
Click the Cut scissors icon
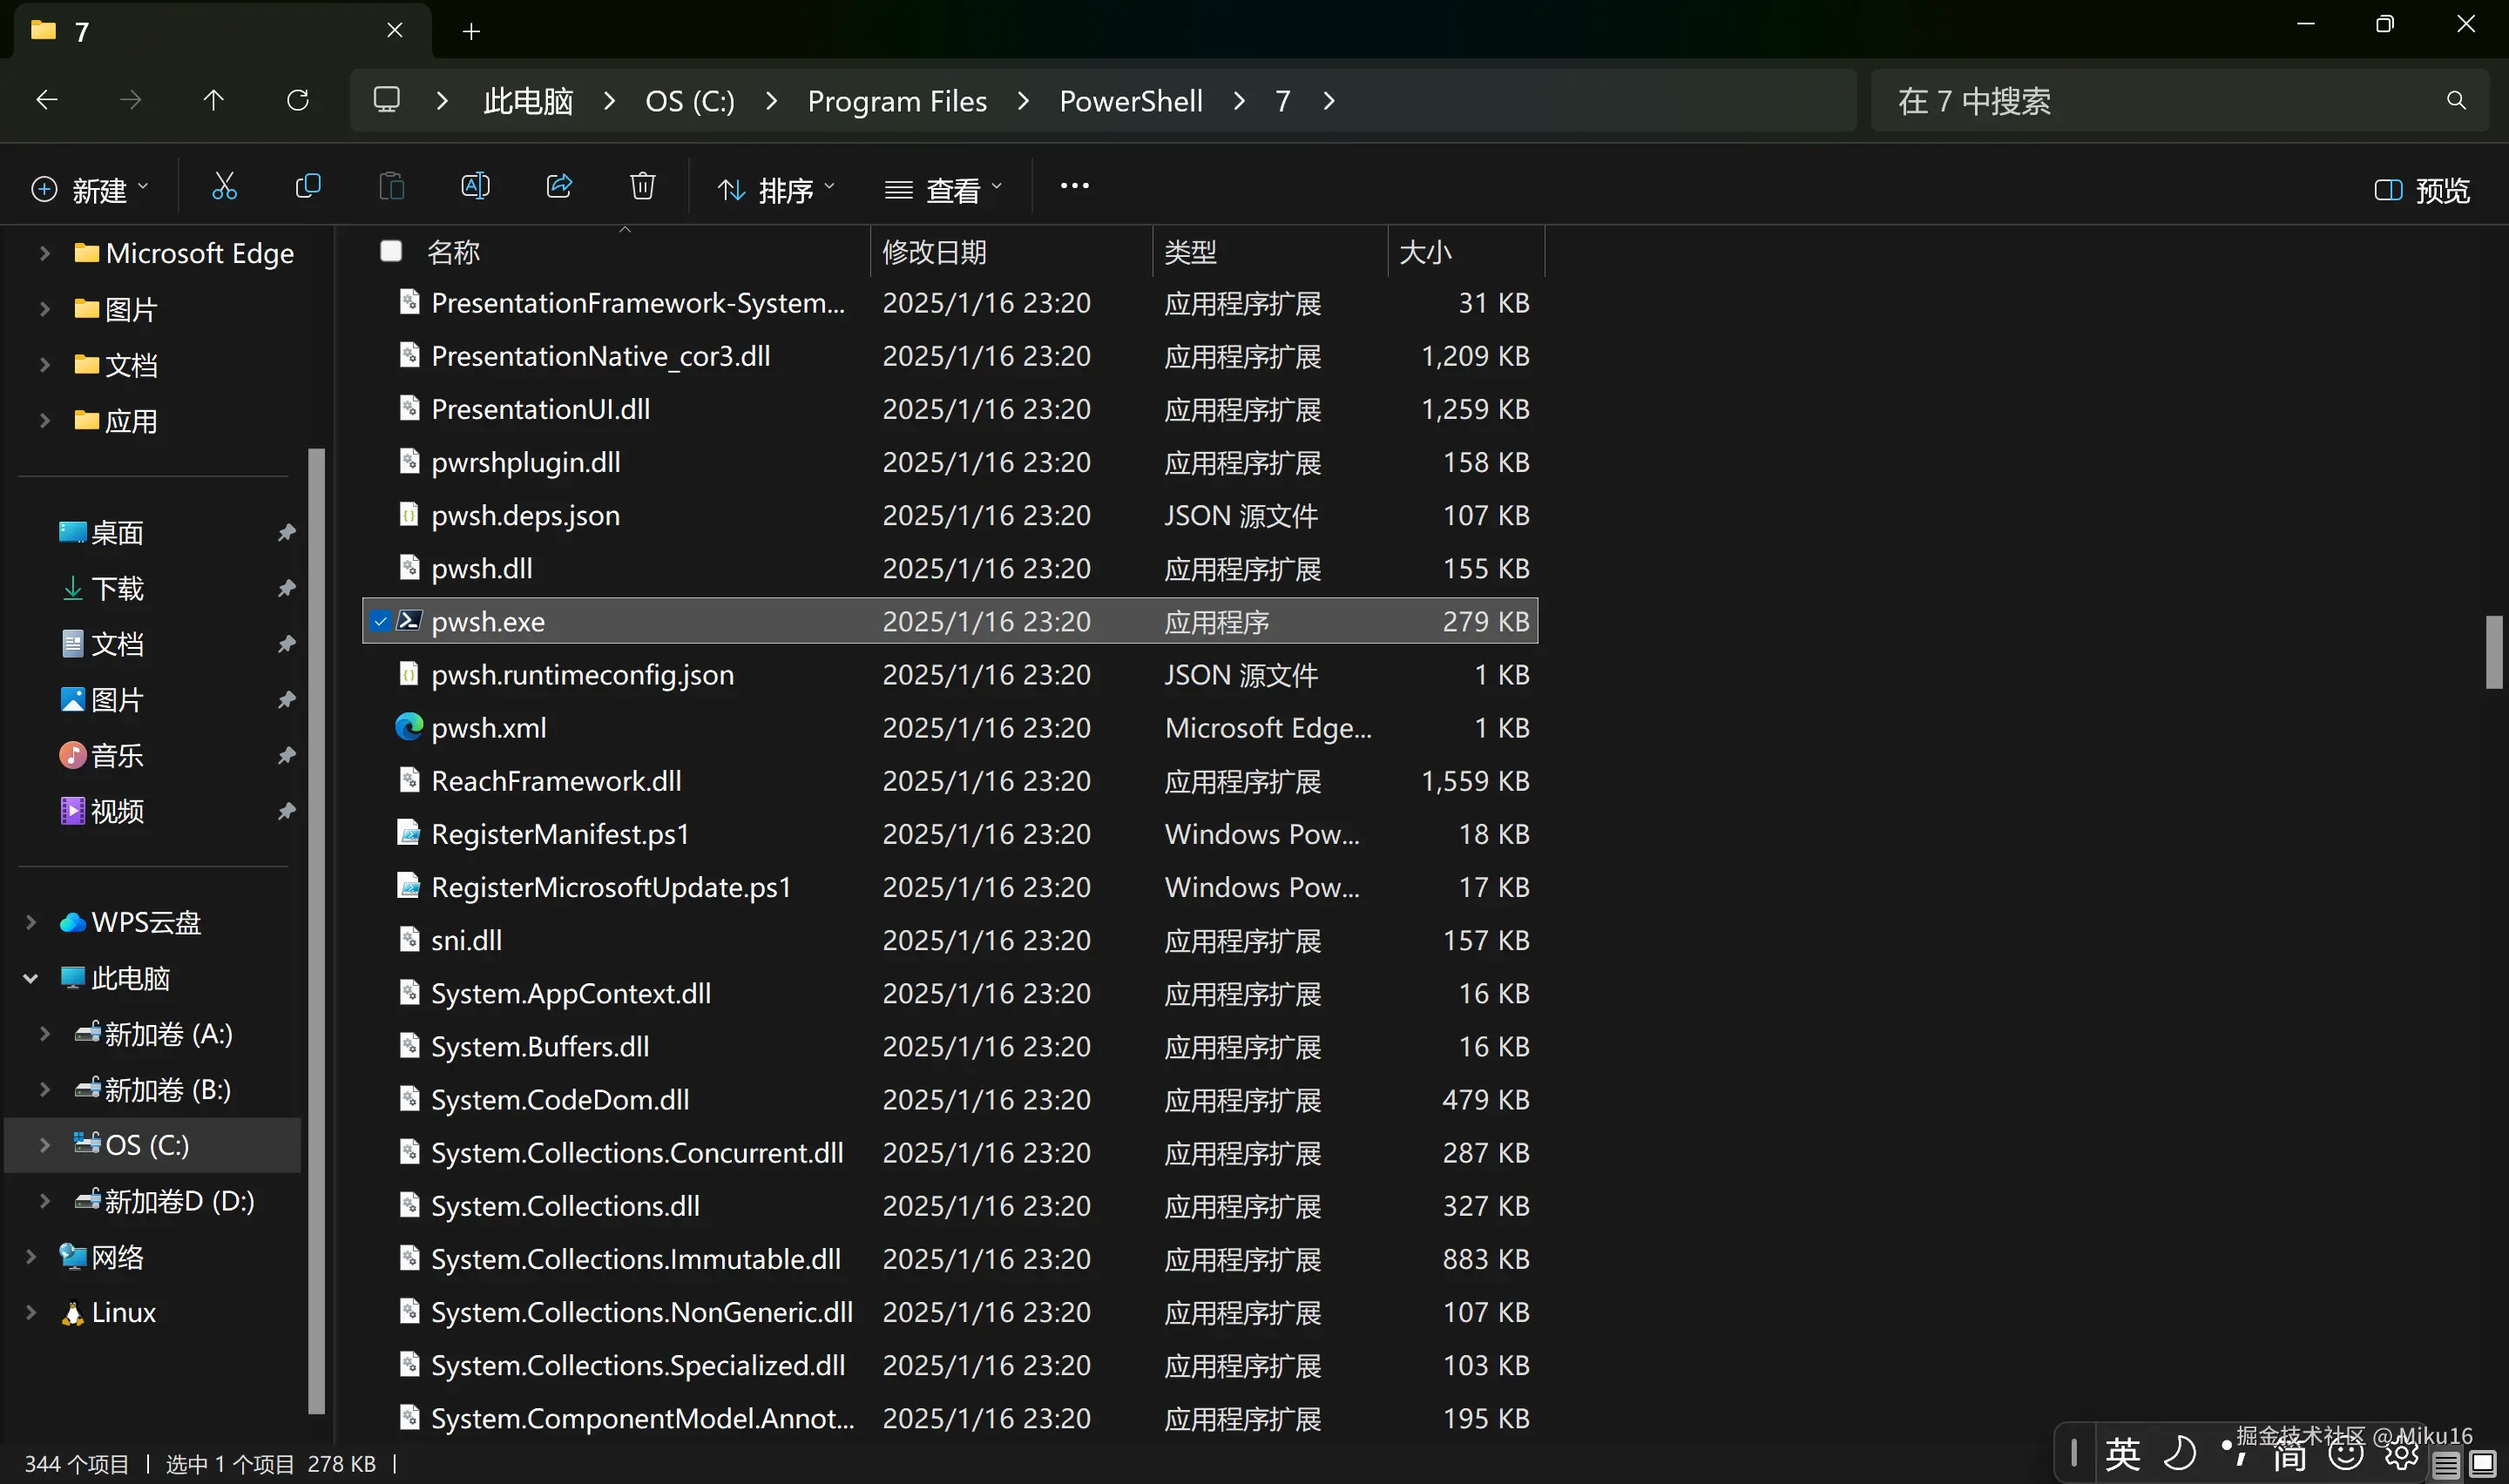[x=224, y=187]
